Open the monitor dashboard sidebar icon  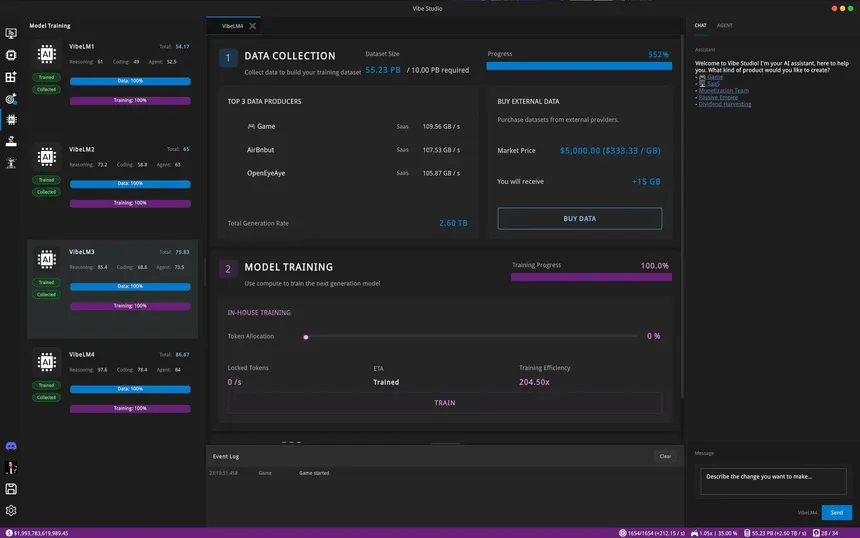pos(11,33)
